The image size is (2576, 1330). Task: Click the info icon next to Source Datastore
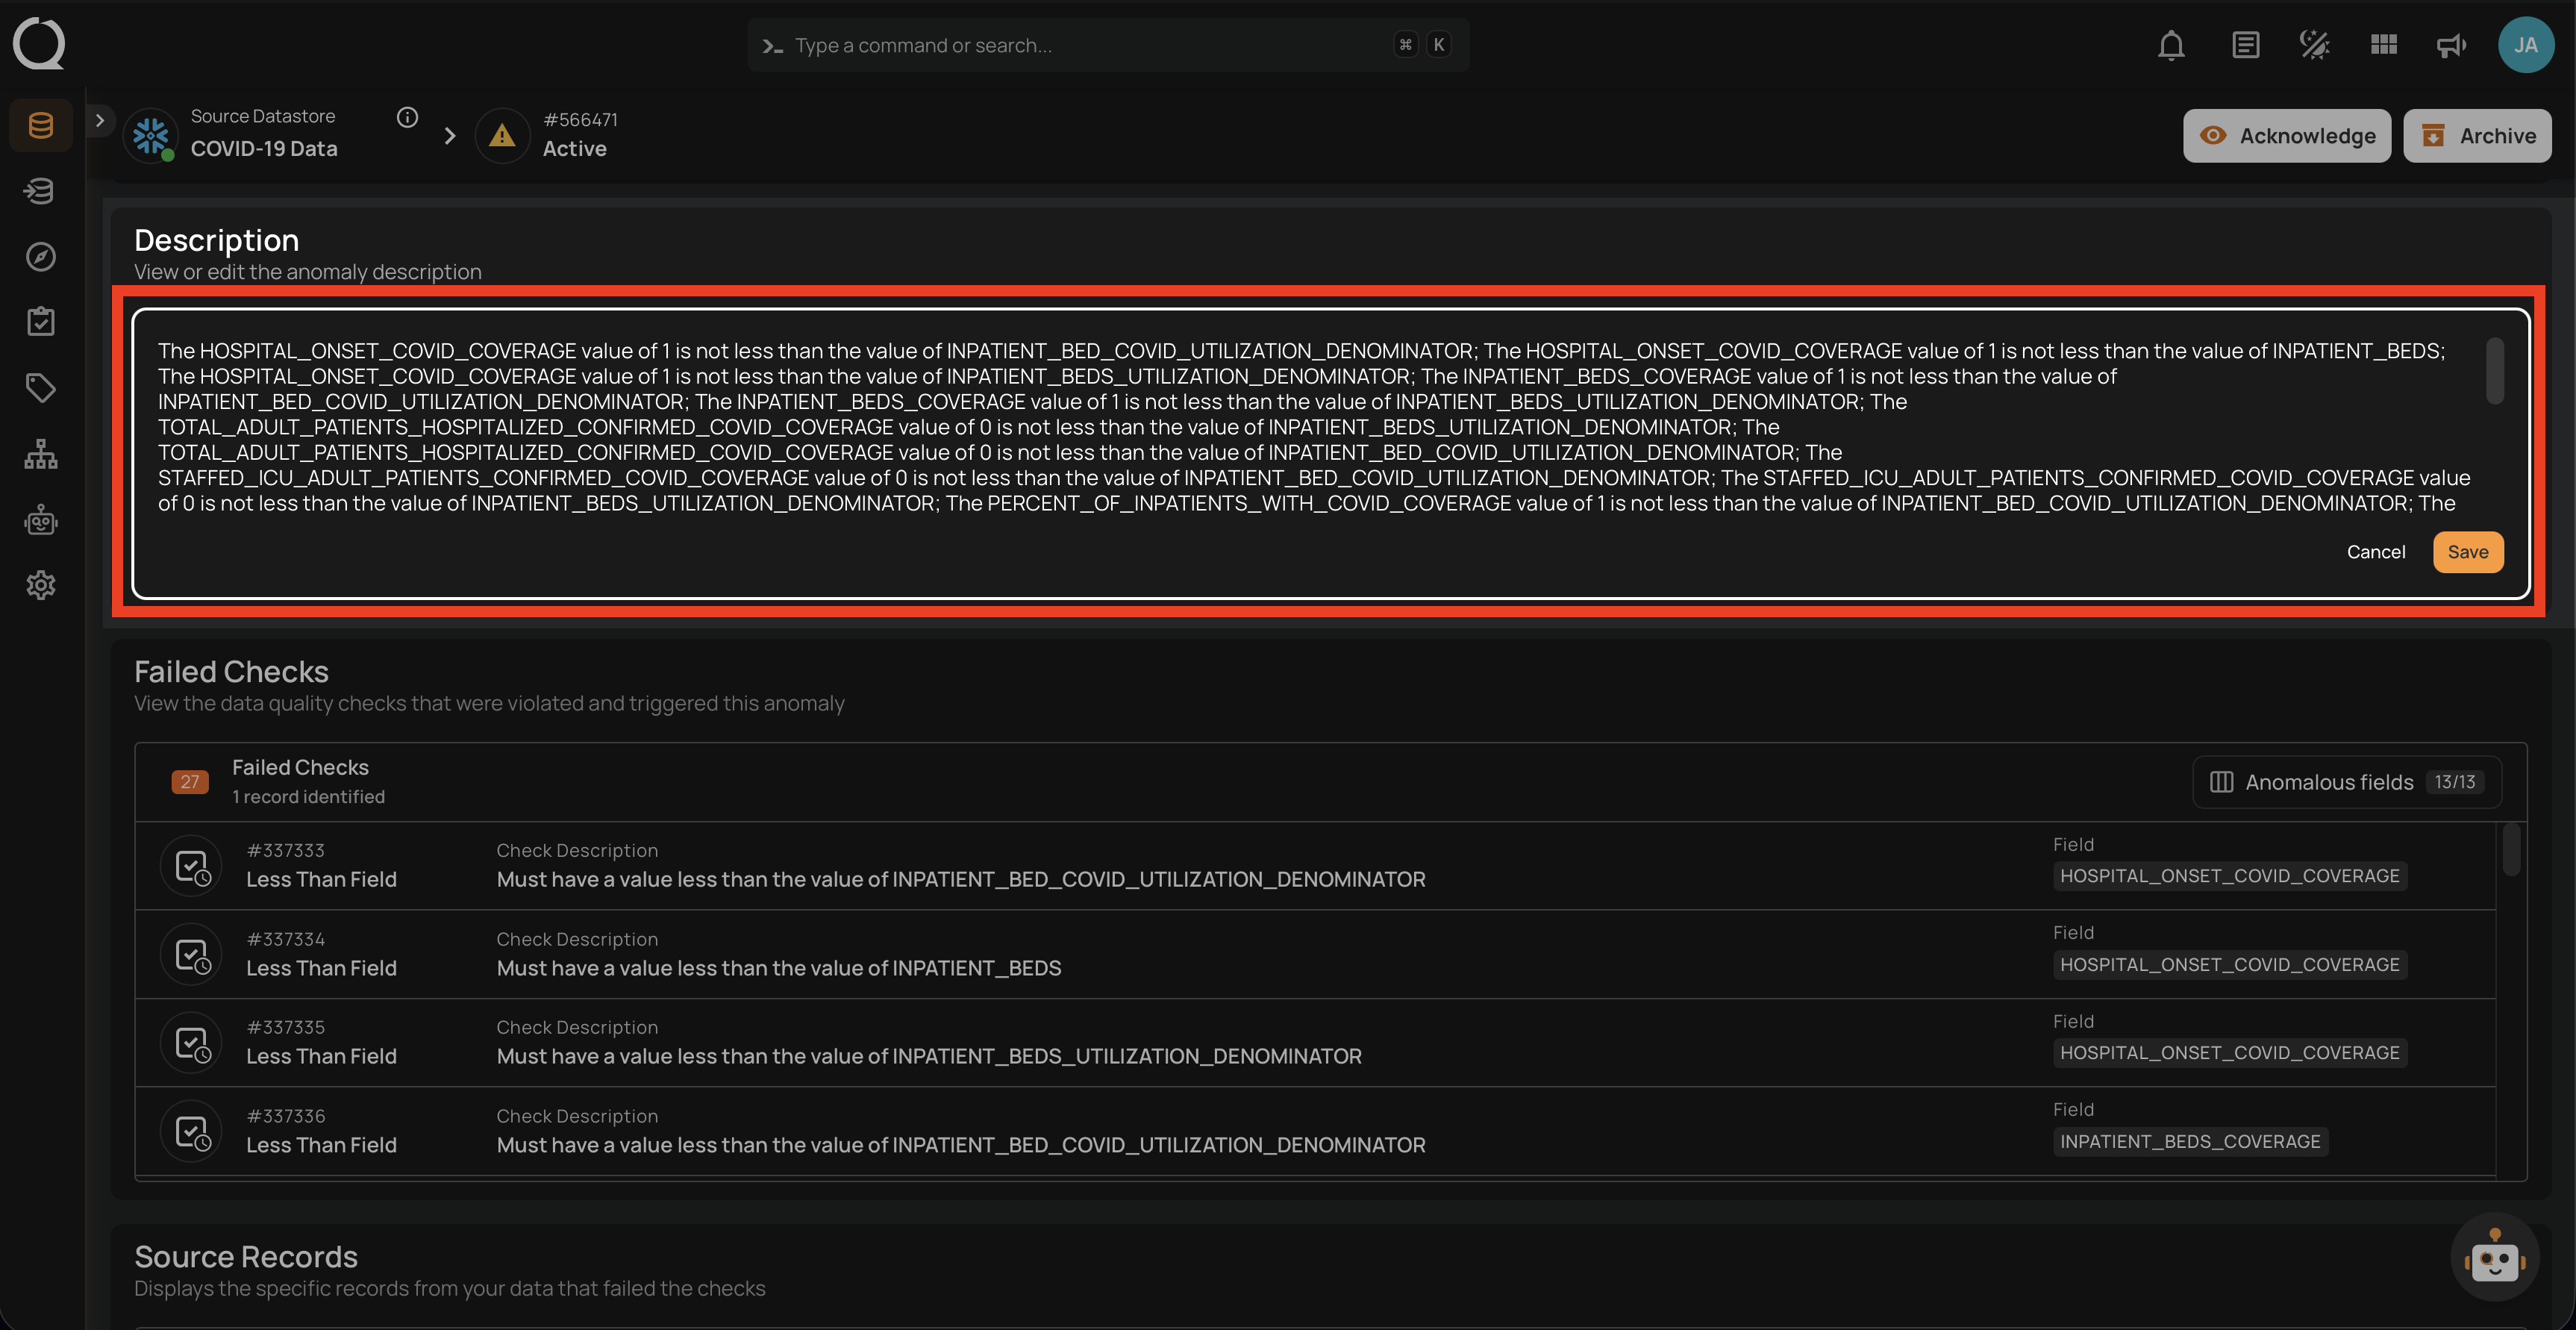pos(407,117)
